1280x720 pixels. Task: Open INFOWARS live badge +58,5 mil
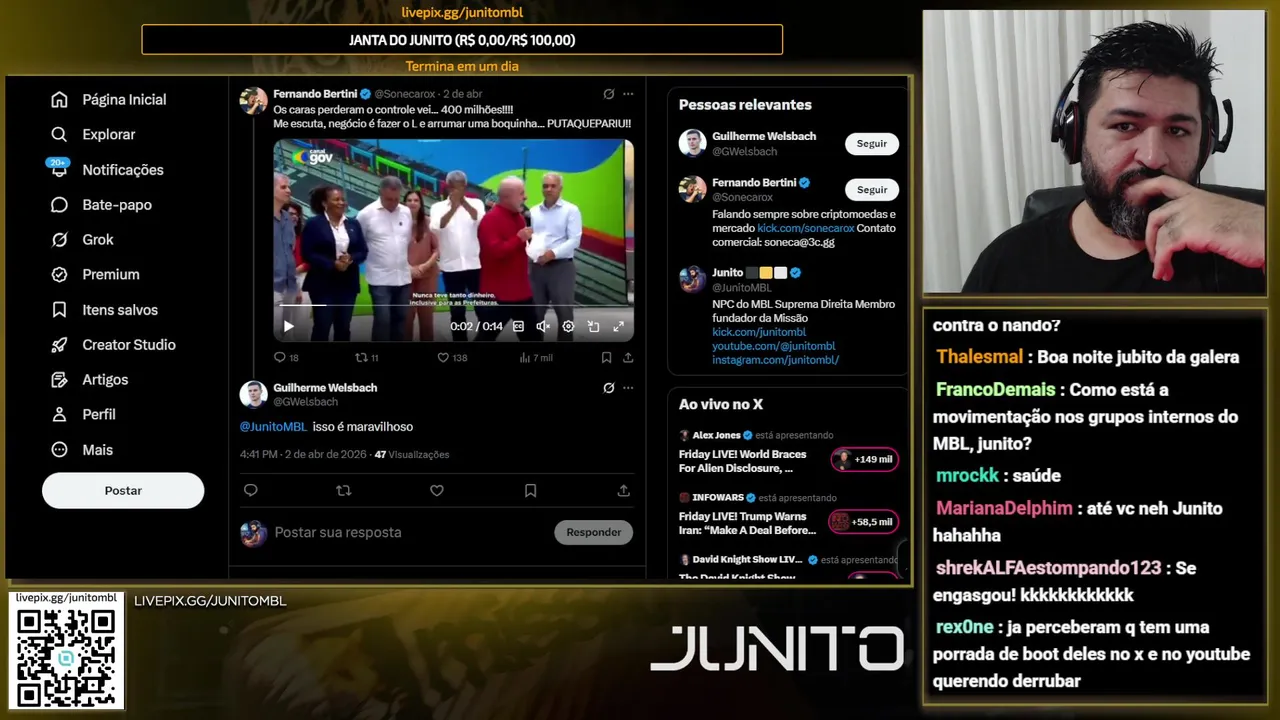tap(863, 522)
